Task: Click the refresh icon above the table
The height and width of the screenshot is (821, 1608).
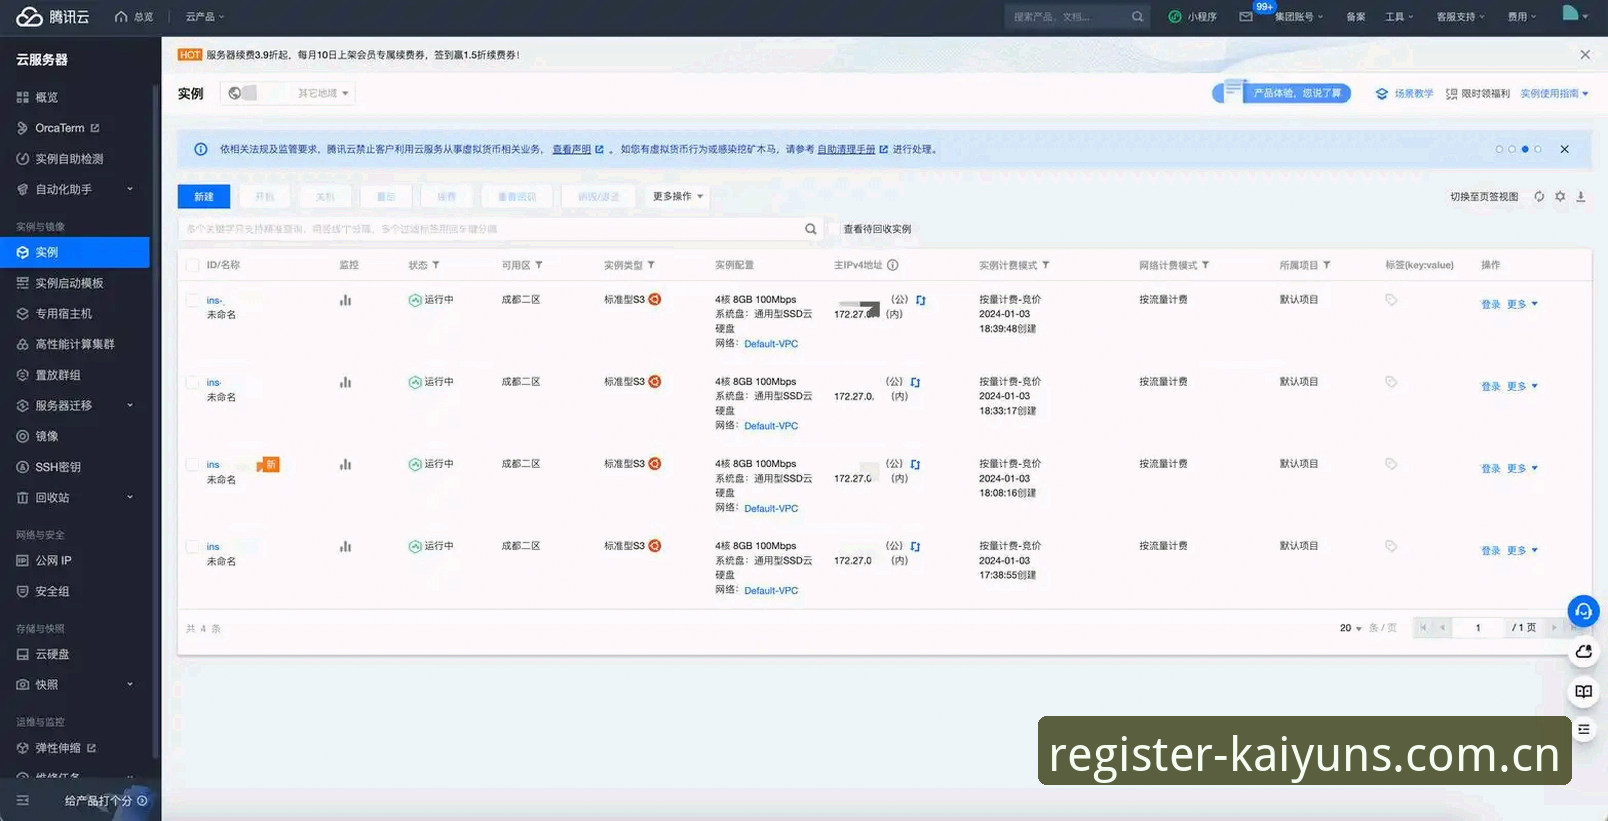Action: (x=1539, y=197)
